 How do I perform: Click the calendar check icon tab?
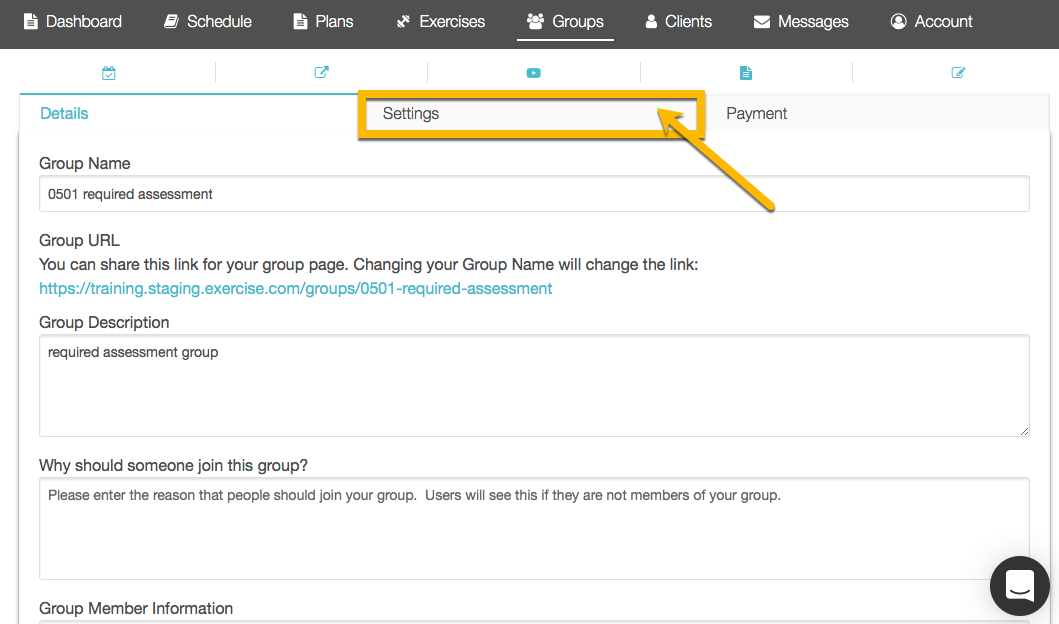pyautogui.click(x=109, y=73)
